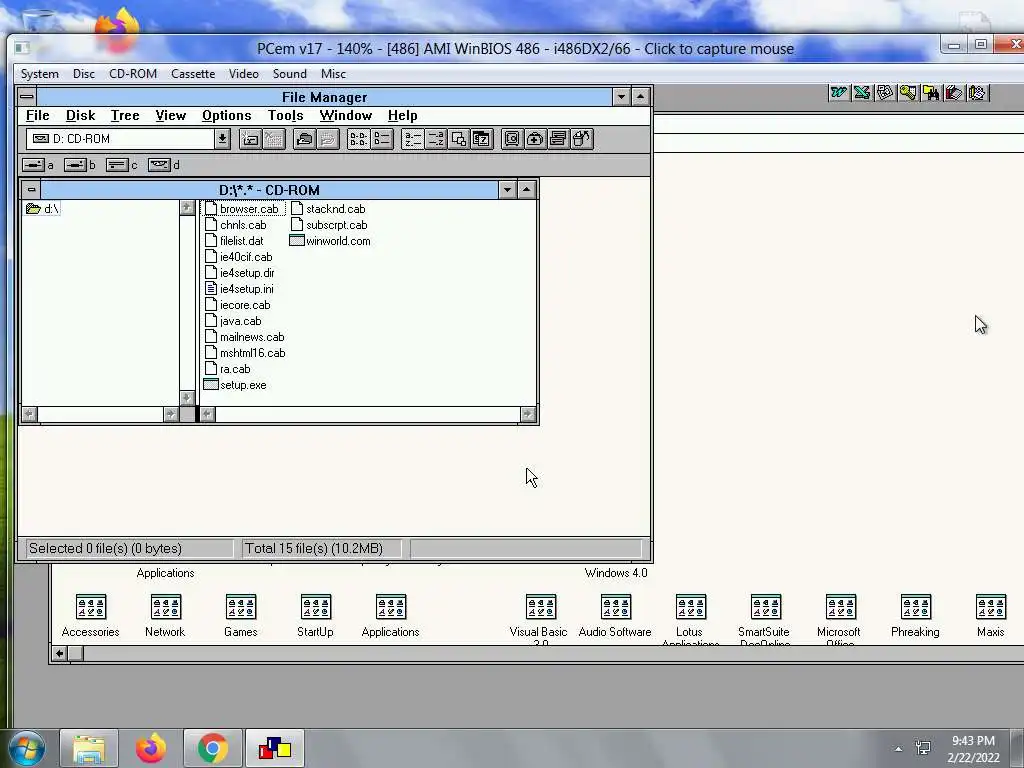The image size is (1024, 768).
Task: Click the stacked list toolbar icon
Action: [x=558, y=139]
